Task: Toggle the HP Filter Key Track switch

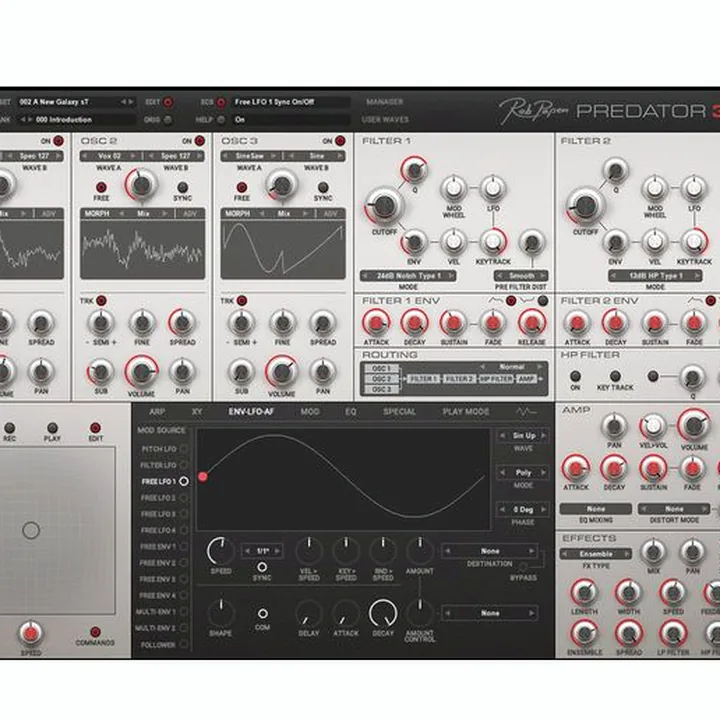Action: 615,377
